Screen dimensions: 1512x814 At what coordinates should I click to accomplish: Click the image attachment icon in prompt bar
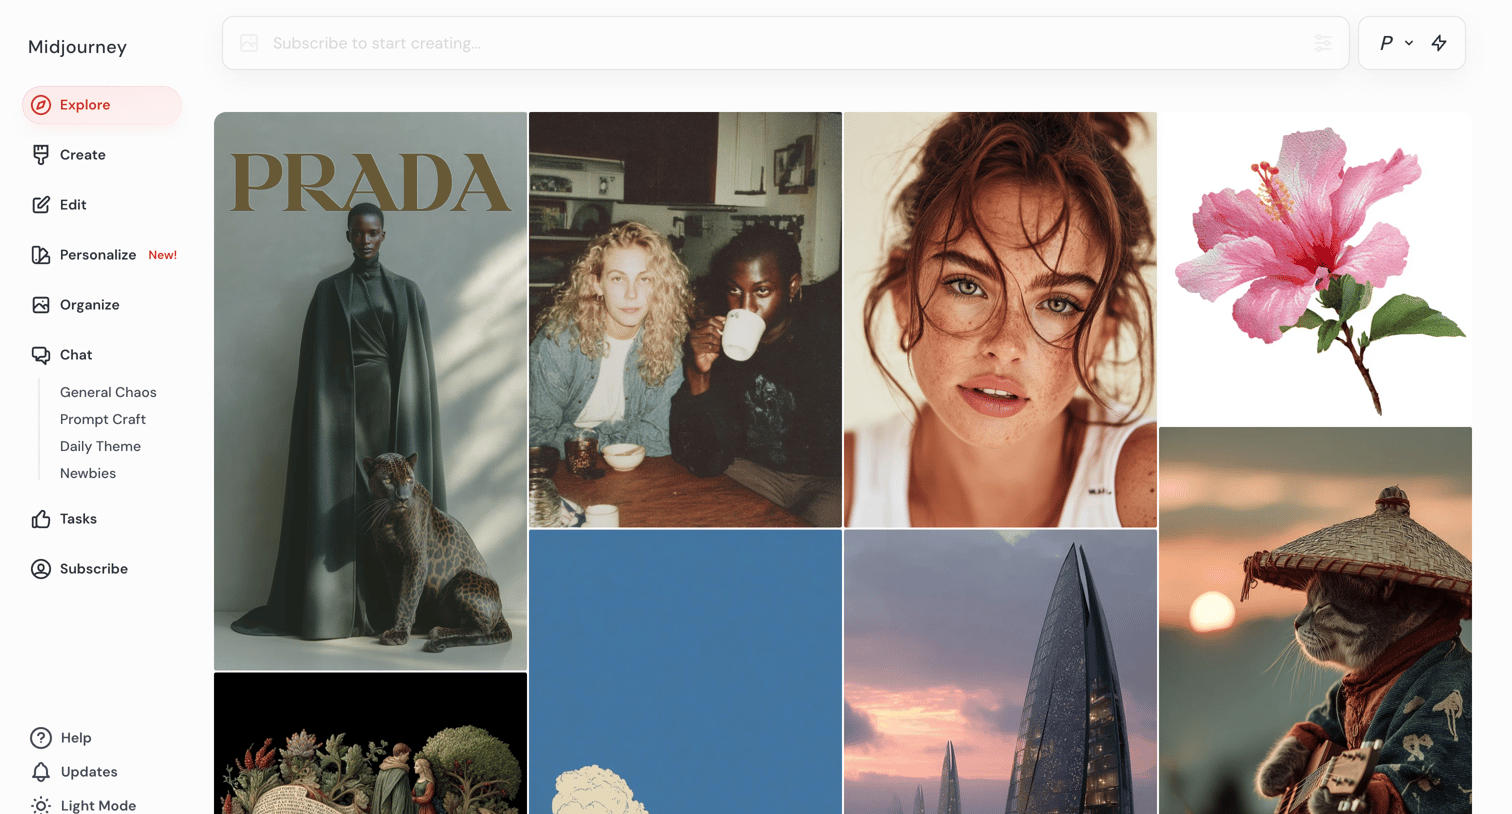[x=249, y=43]
